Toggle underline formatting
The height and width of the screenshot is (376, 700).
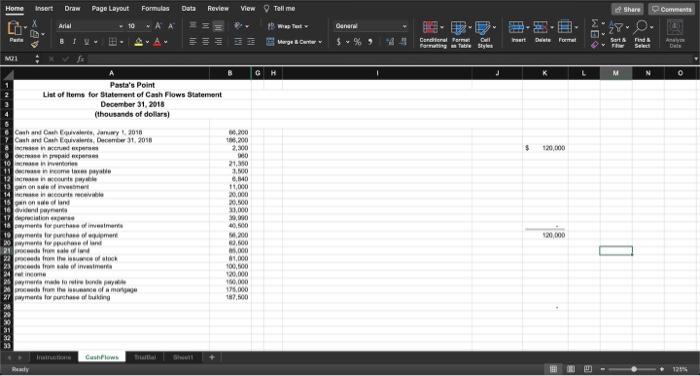click(86, 42)
